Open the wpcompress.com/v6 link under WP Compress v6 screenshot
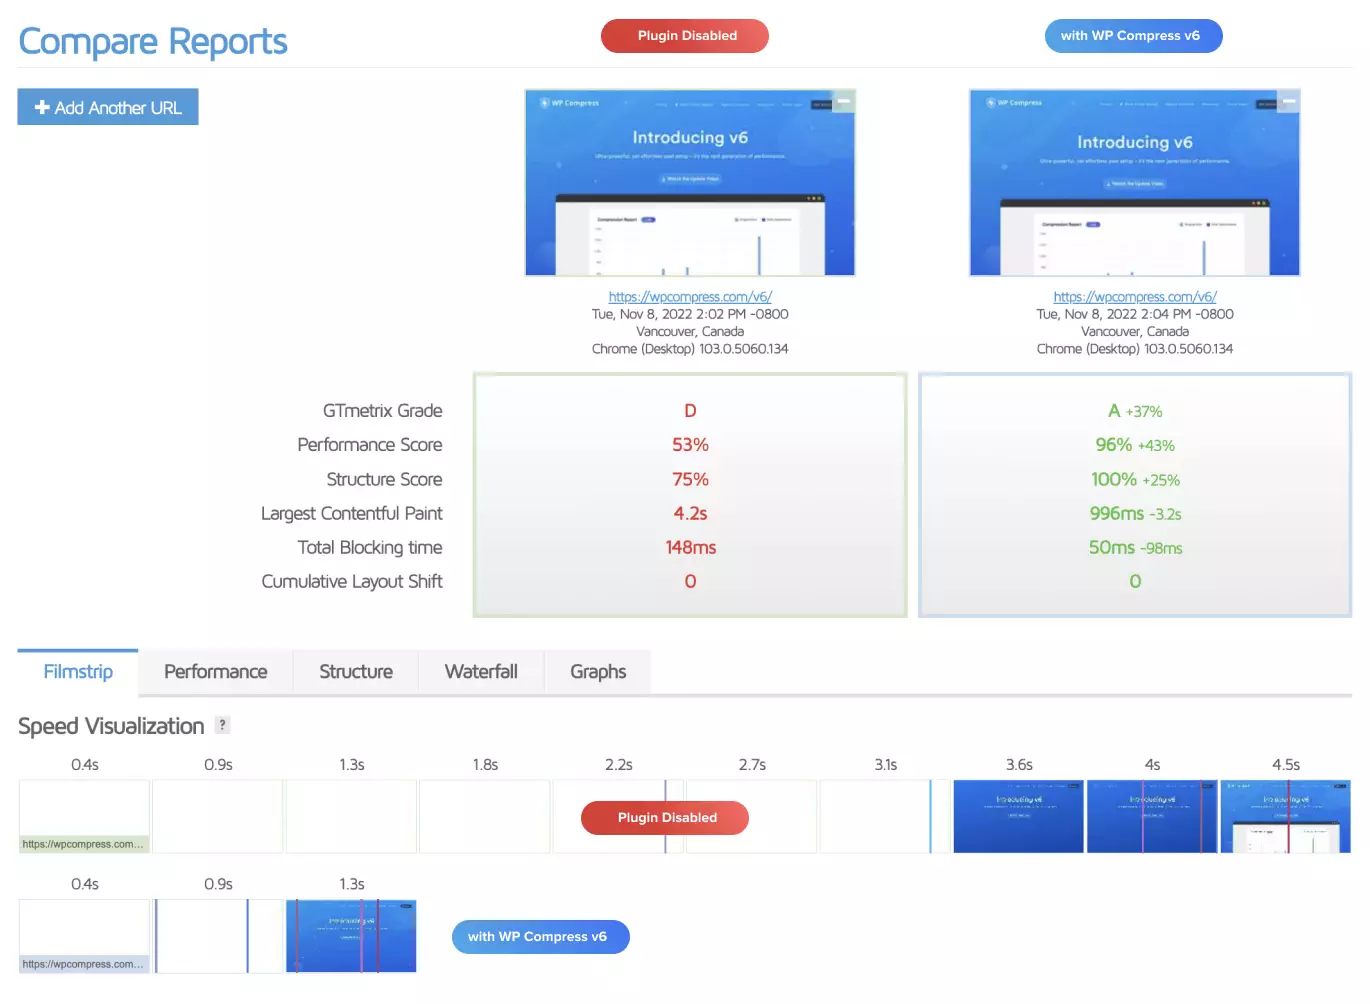Viewport: 1370px width, 1004px height. tap(1135, 297)
